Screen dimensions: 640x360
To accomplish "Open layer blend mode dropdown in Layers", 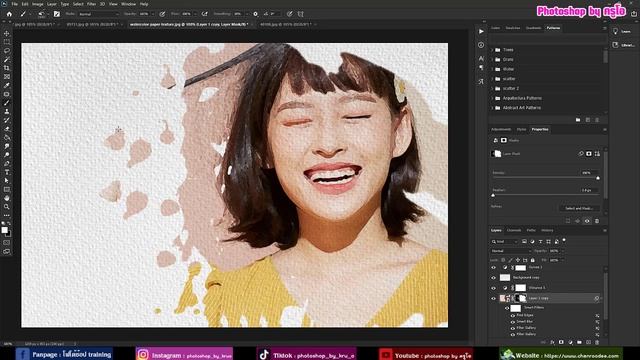I will 511,251.
